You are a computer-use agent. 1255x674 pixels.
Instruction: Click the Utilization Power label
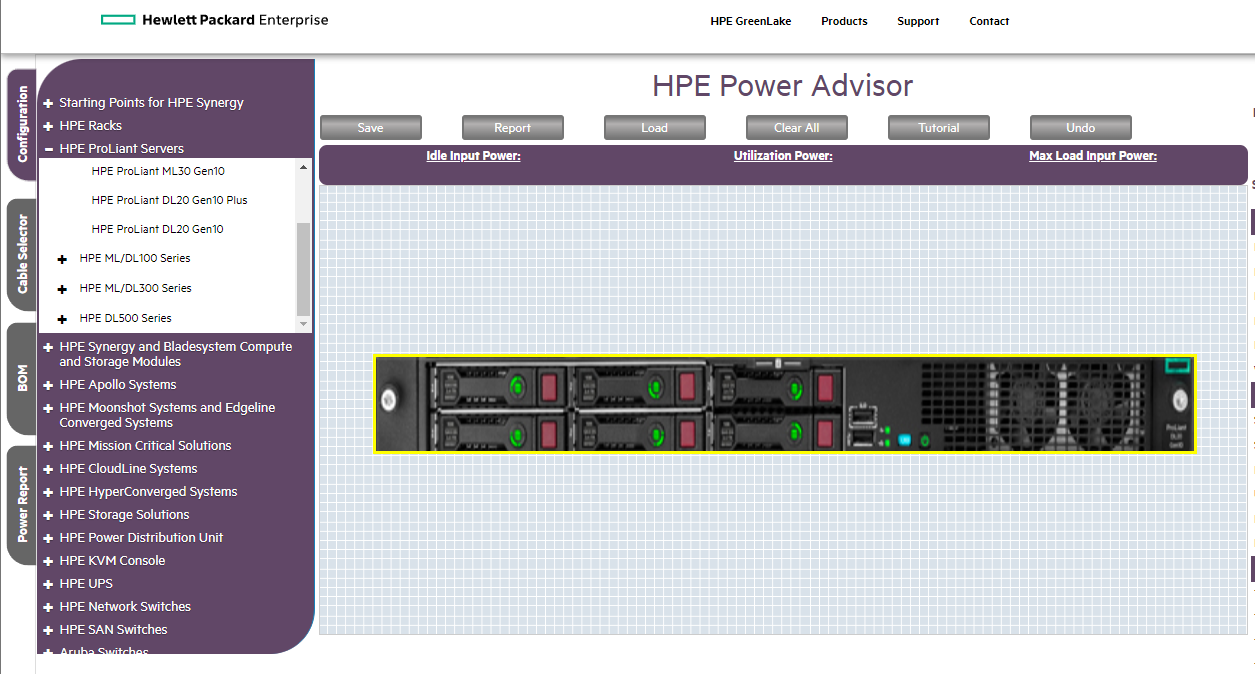click(x=783, y=156)
